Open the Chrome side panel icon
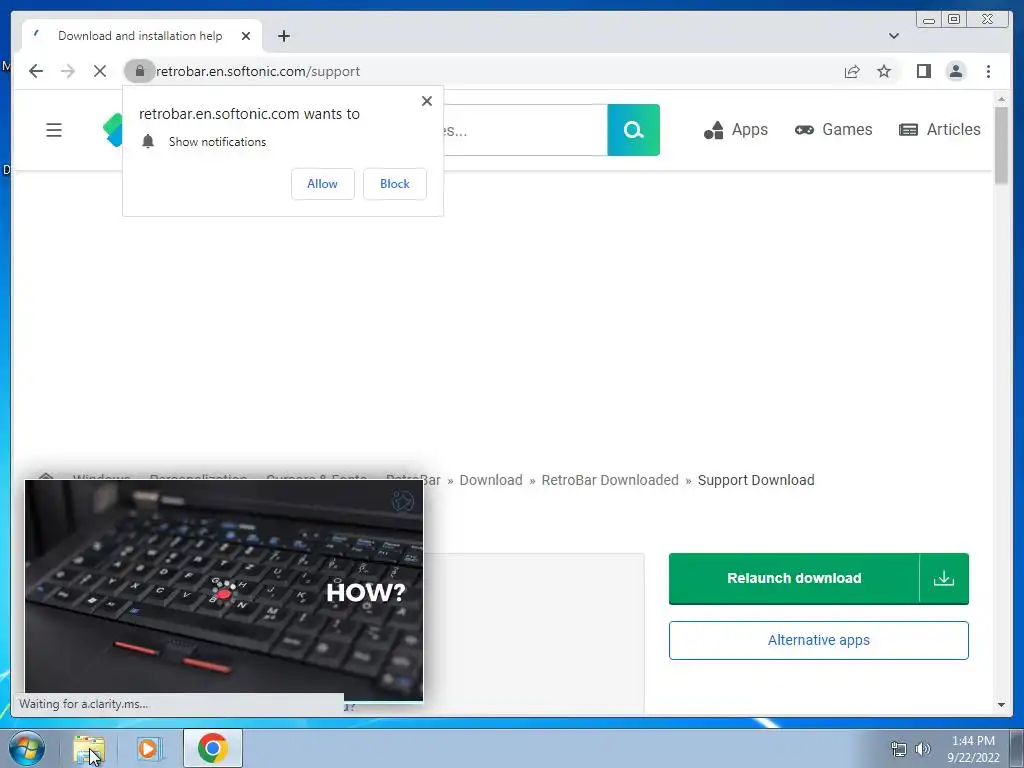1024x768 pixels. (923, 71)
